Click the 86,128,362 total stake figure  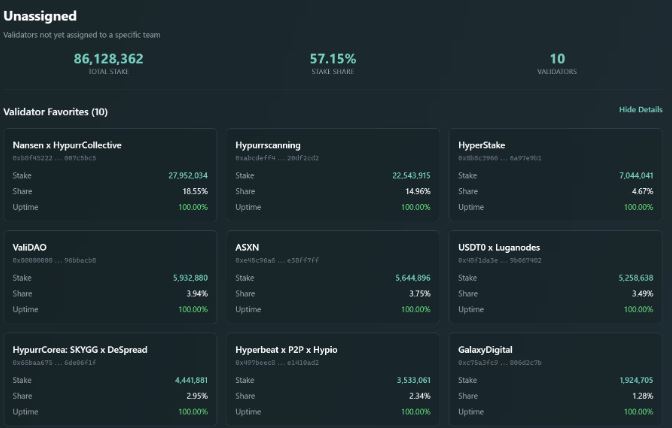[108, 59]
